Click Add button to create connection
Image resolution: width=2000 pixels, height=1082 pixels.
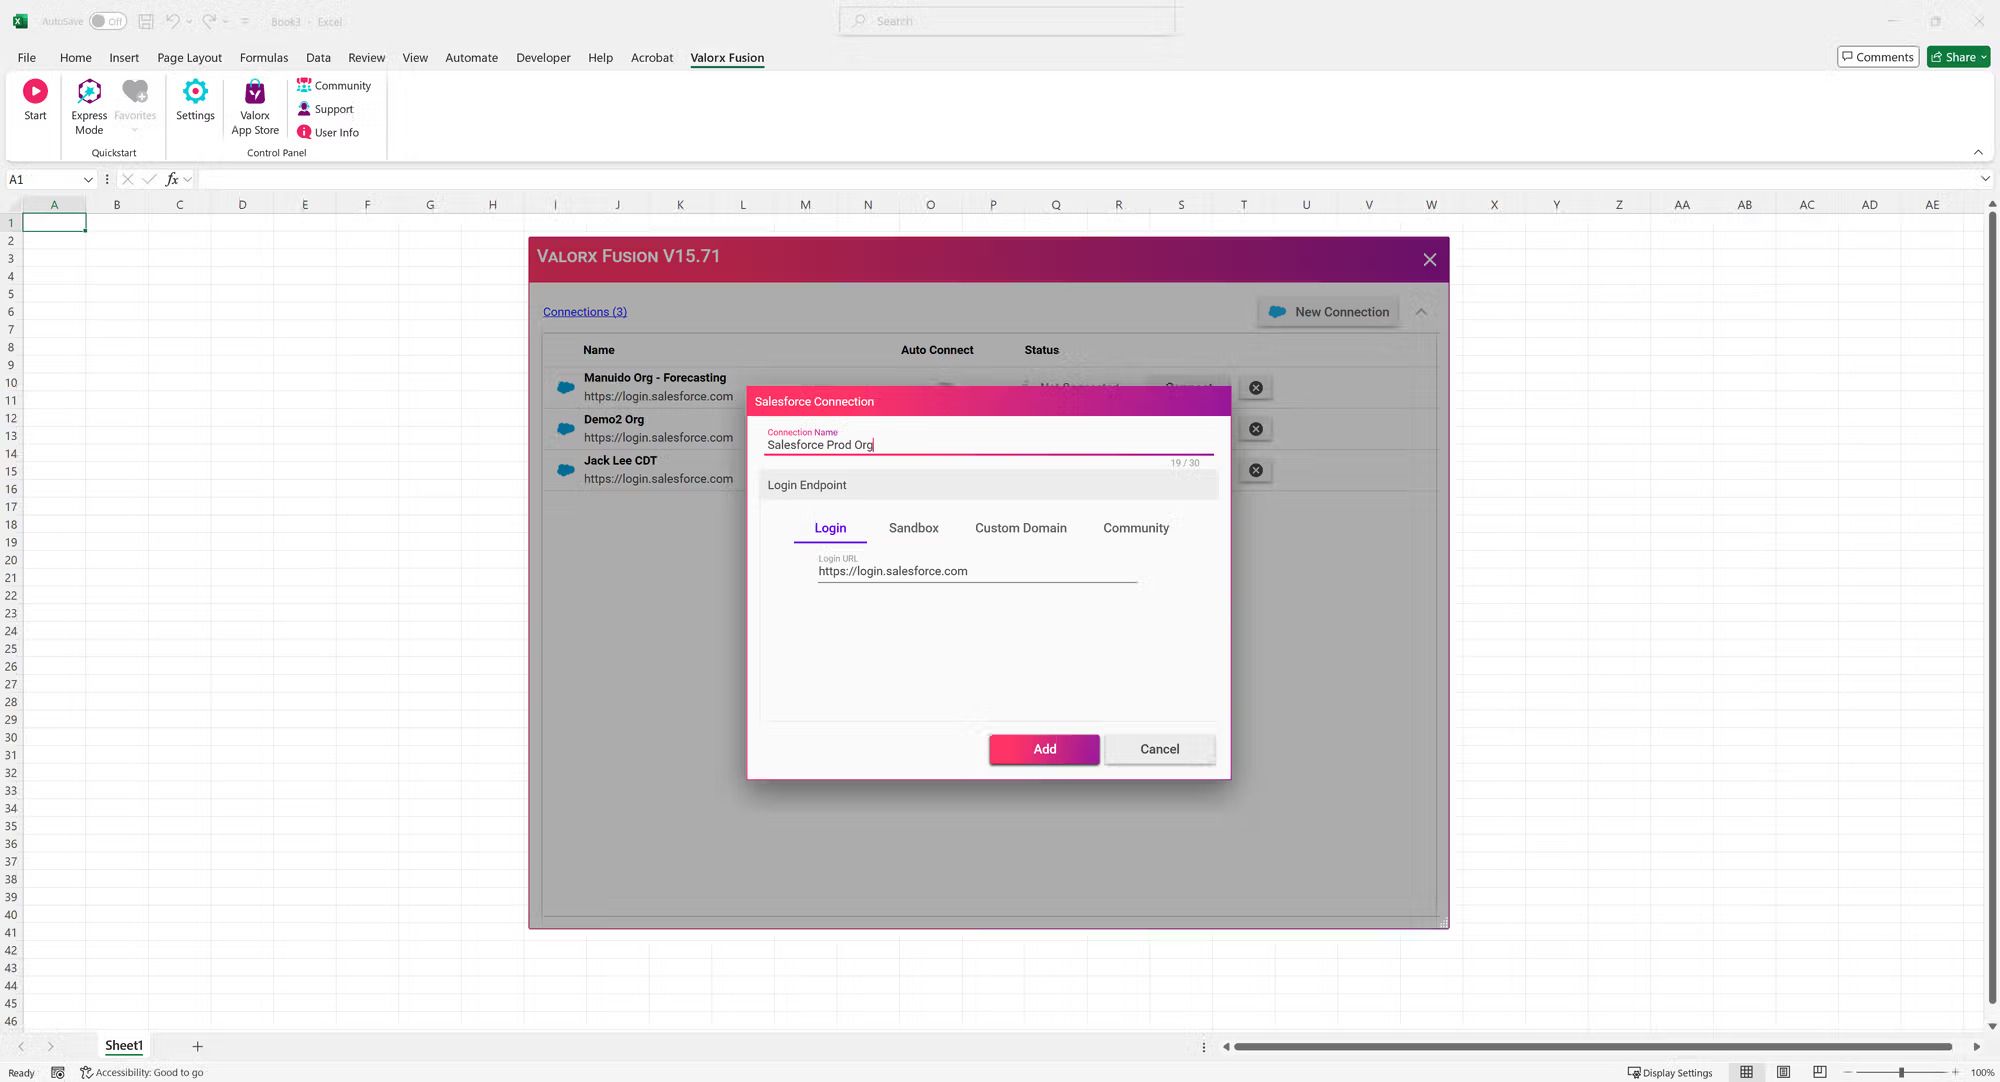click(x=1045, y=749)
